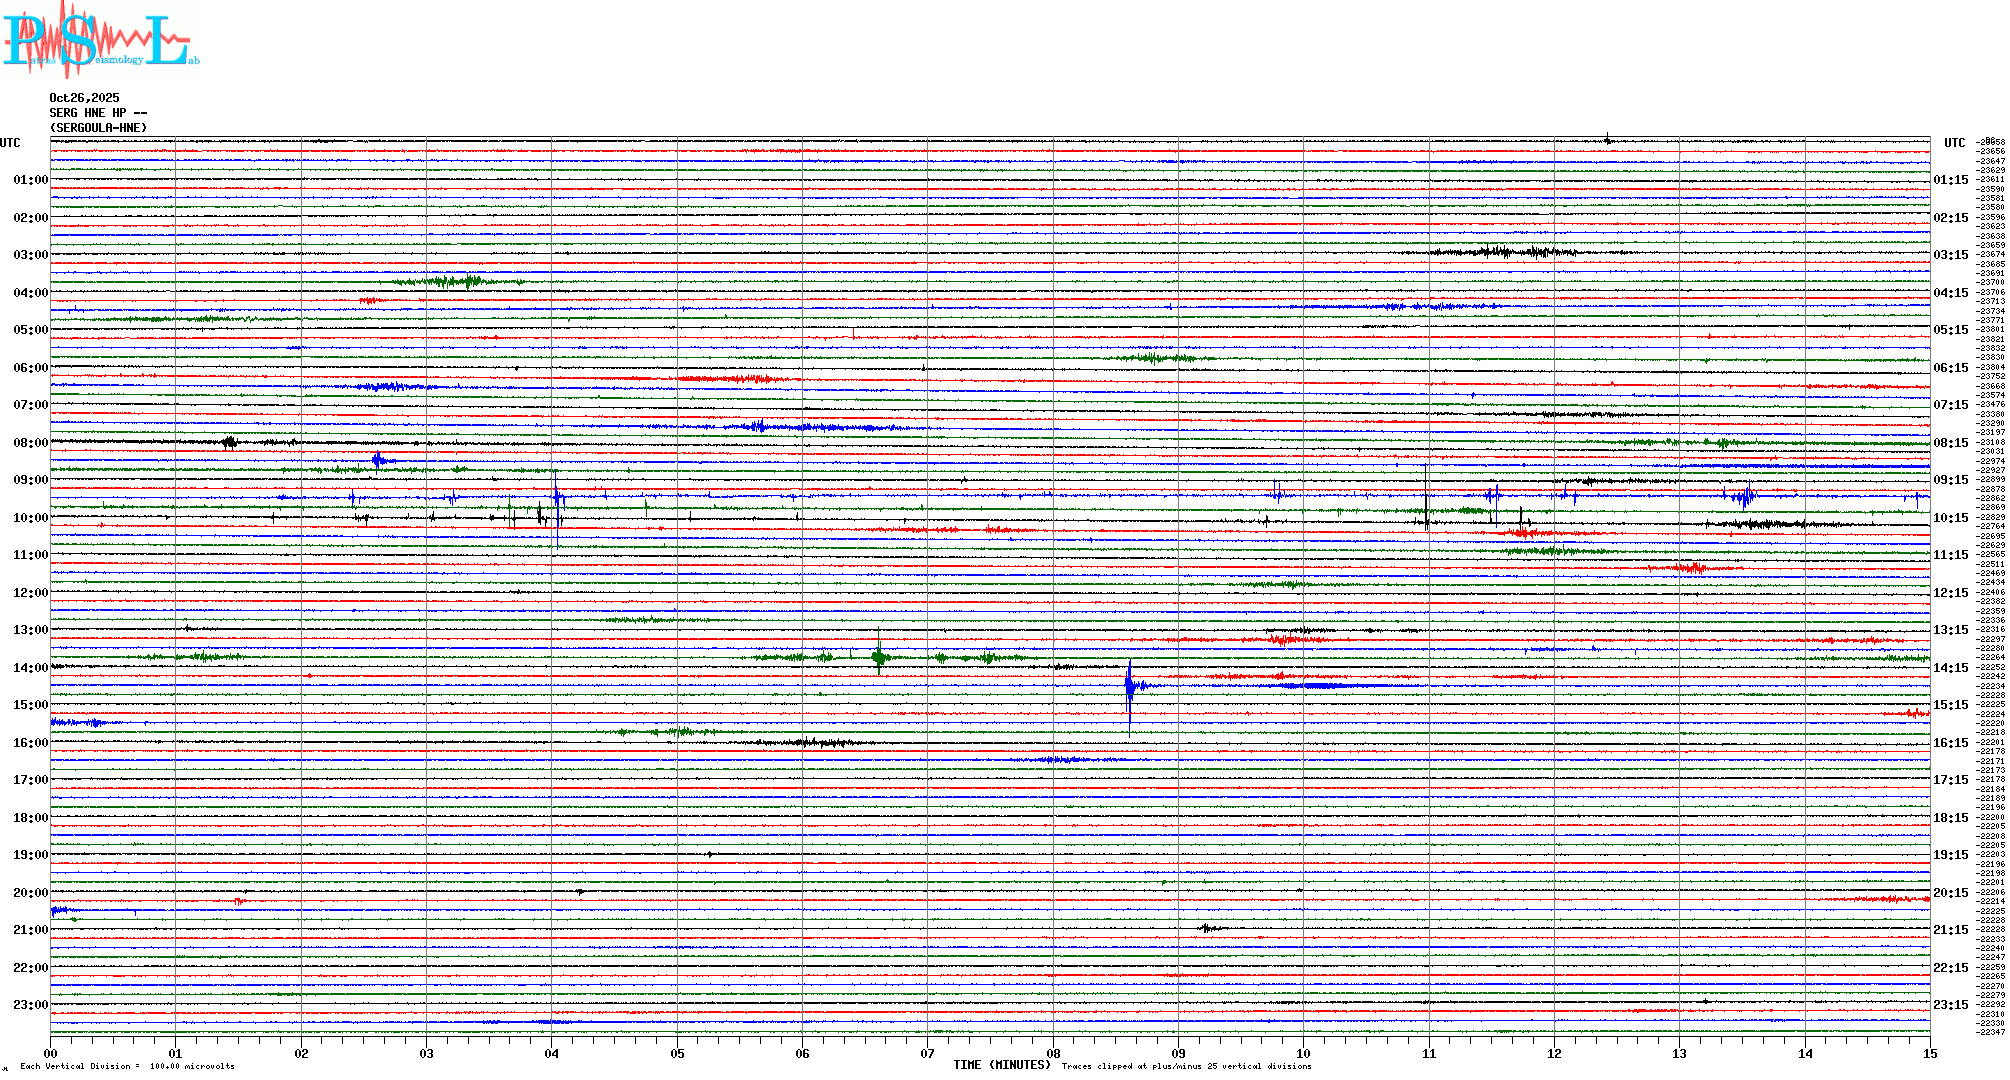The height and width of the screenshot is (1080, 2010).
Task: Click the right UTC axis label
Action: (x=1954, y=143)
